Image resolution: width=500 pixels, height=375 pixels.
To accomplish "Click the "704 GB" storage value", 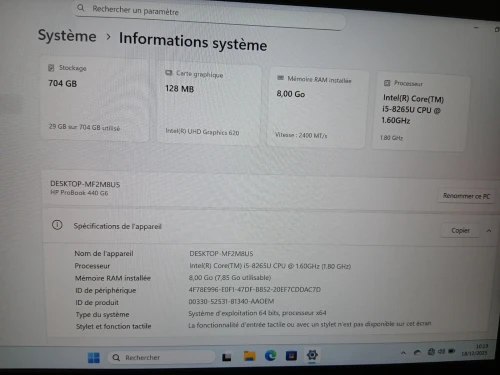I will click(63, 83).
